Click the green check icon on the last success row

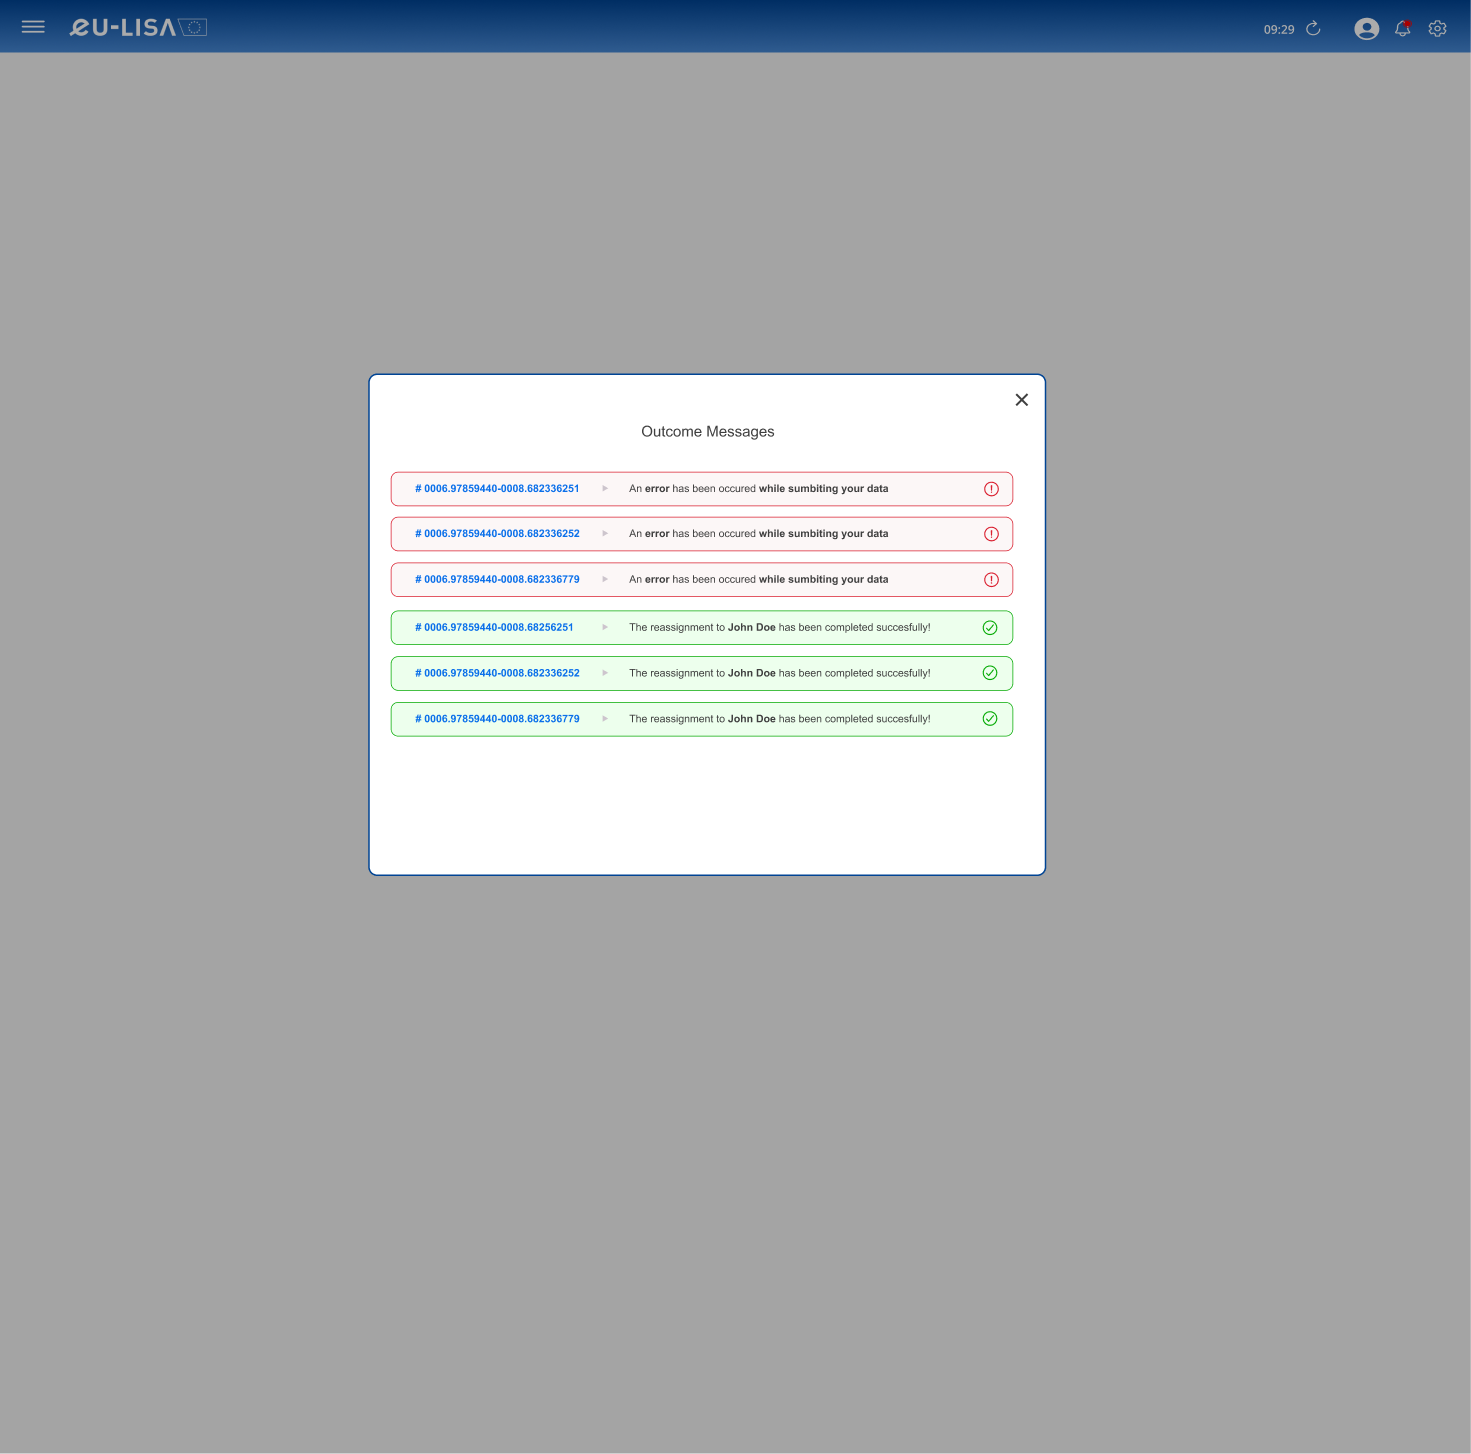point(990,718)
